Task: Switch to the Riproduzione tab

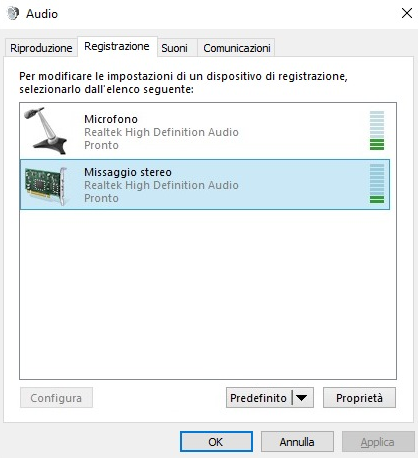Action: click(x=41, y=48)
